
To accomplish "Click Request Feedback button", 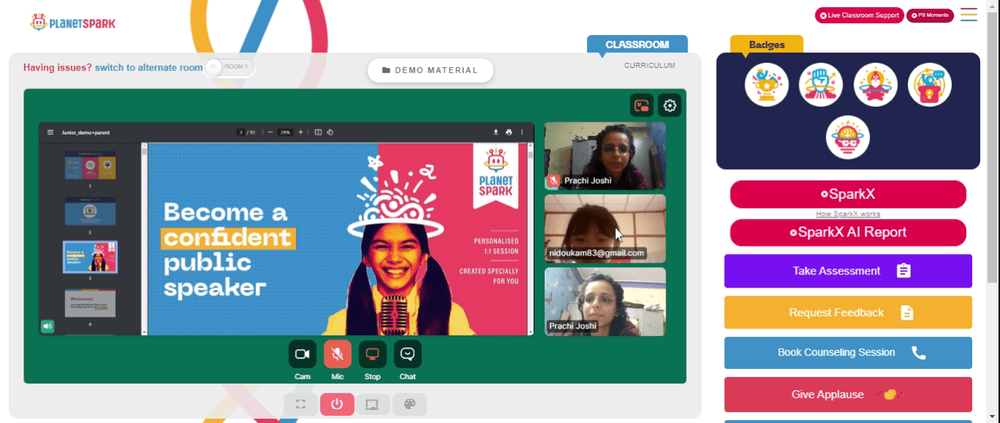I will coord(848,313).
